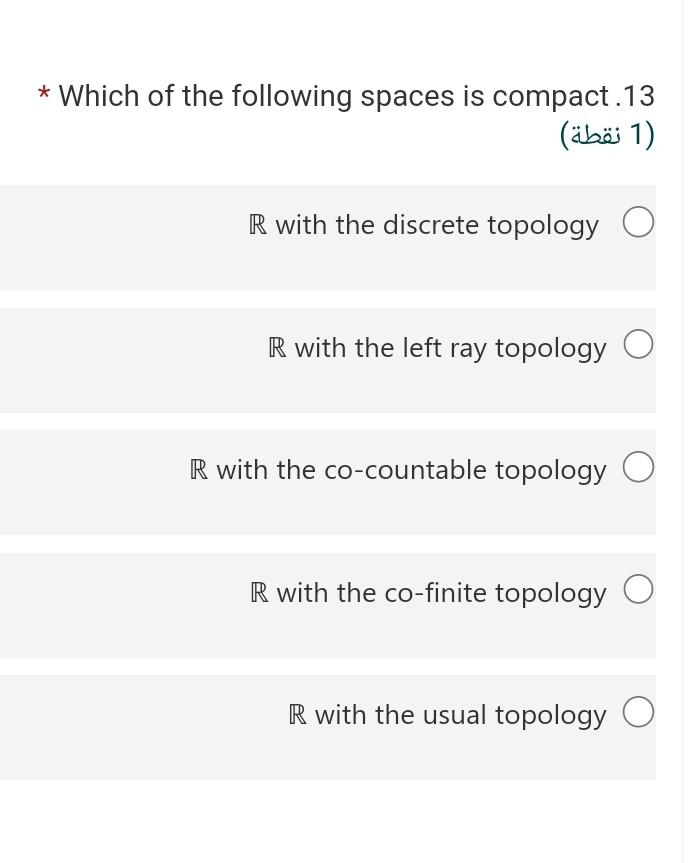Click the 'with the co-finite topology' label text
This screenshot has width=690, height=863.
coord(441,593)
